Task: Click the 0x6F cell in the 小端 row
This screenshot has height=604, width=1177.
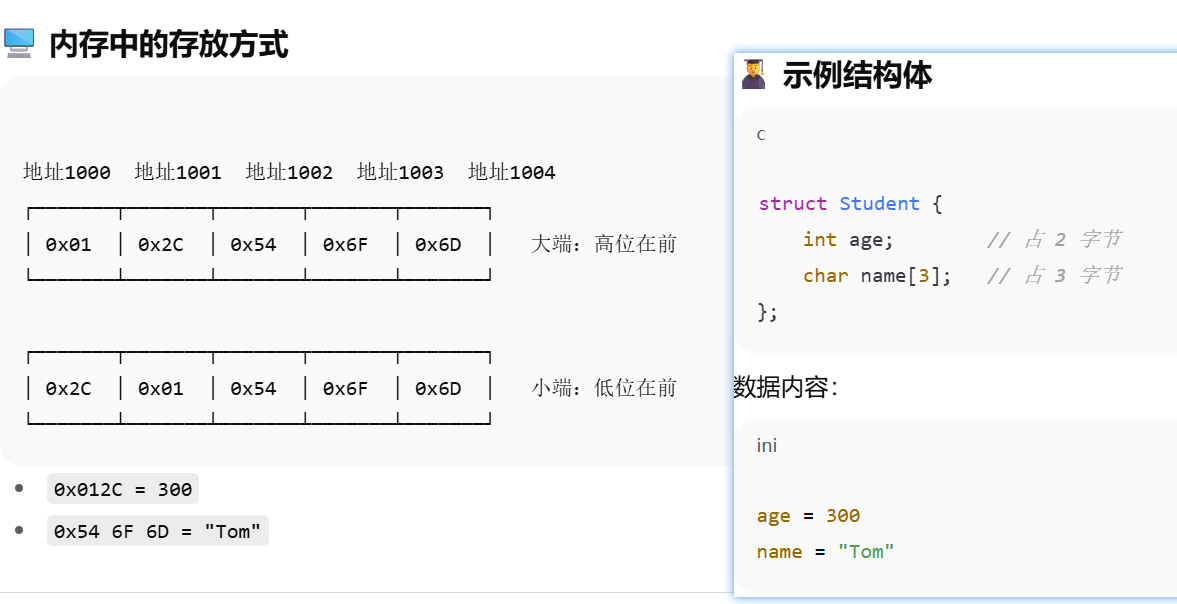Action: click(x=346, y=389)
